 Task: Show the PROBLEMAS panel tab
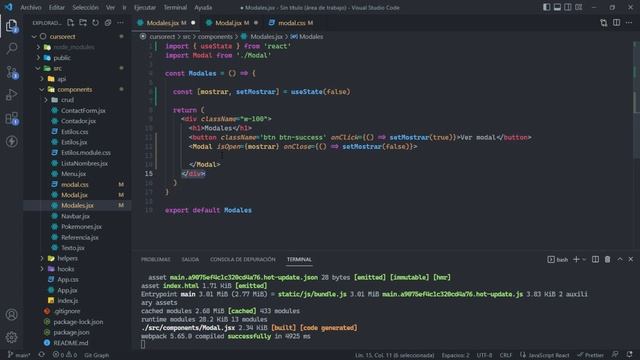(156, 260)
